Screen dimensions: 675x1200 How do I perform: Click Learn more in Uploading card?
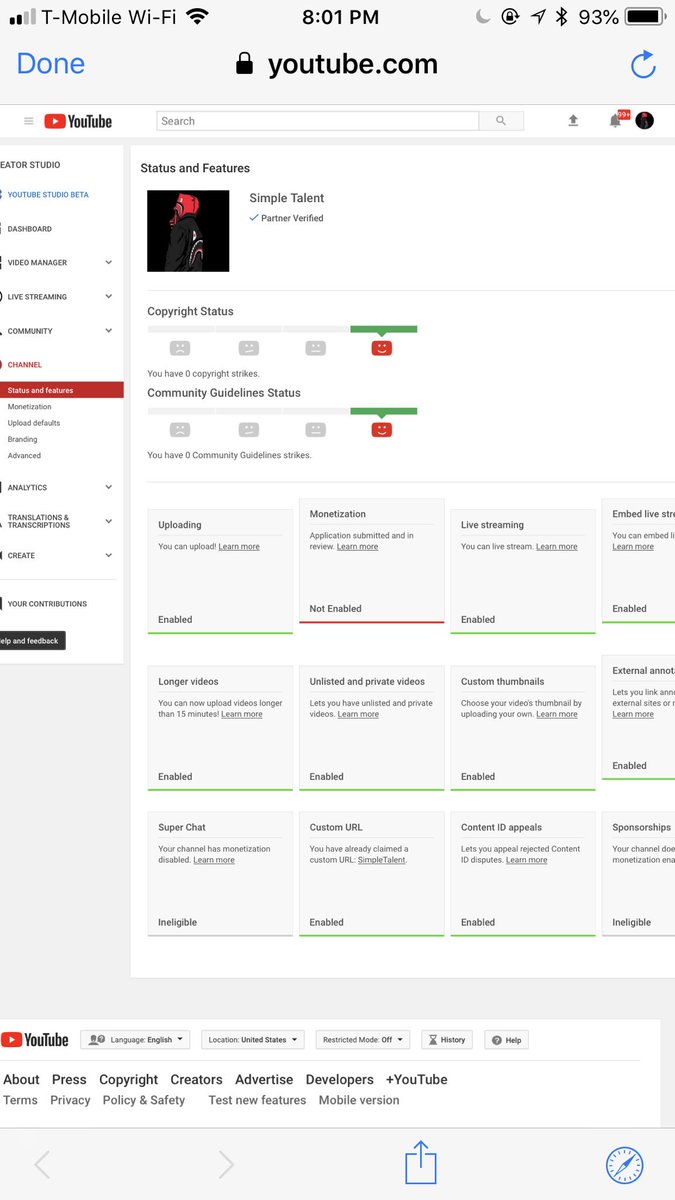click(239, 547)
